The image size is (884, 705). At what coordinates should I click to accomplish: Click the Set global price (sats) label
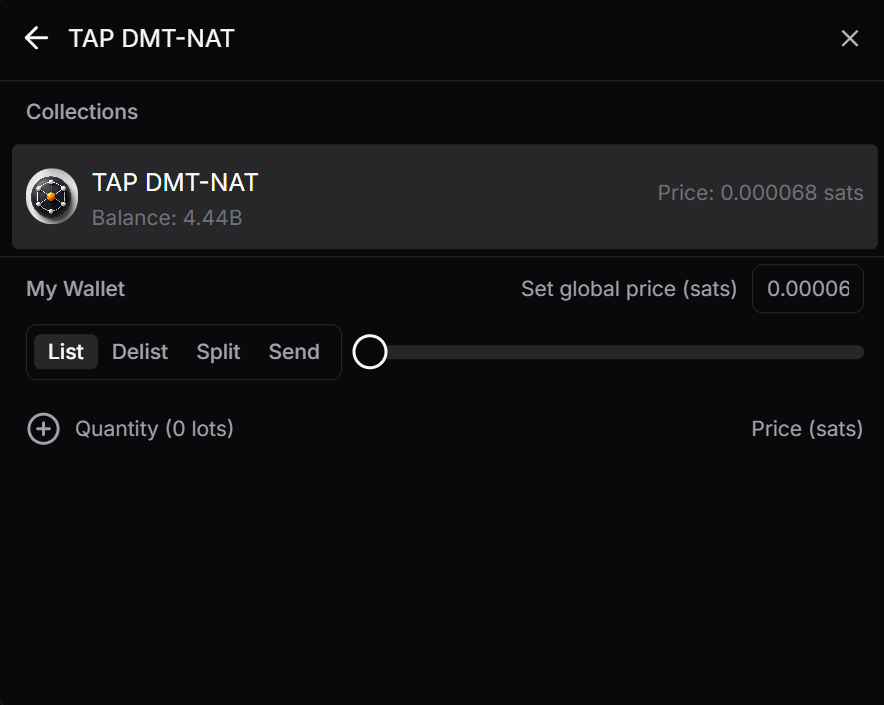click(628, 289)
